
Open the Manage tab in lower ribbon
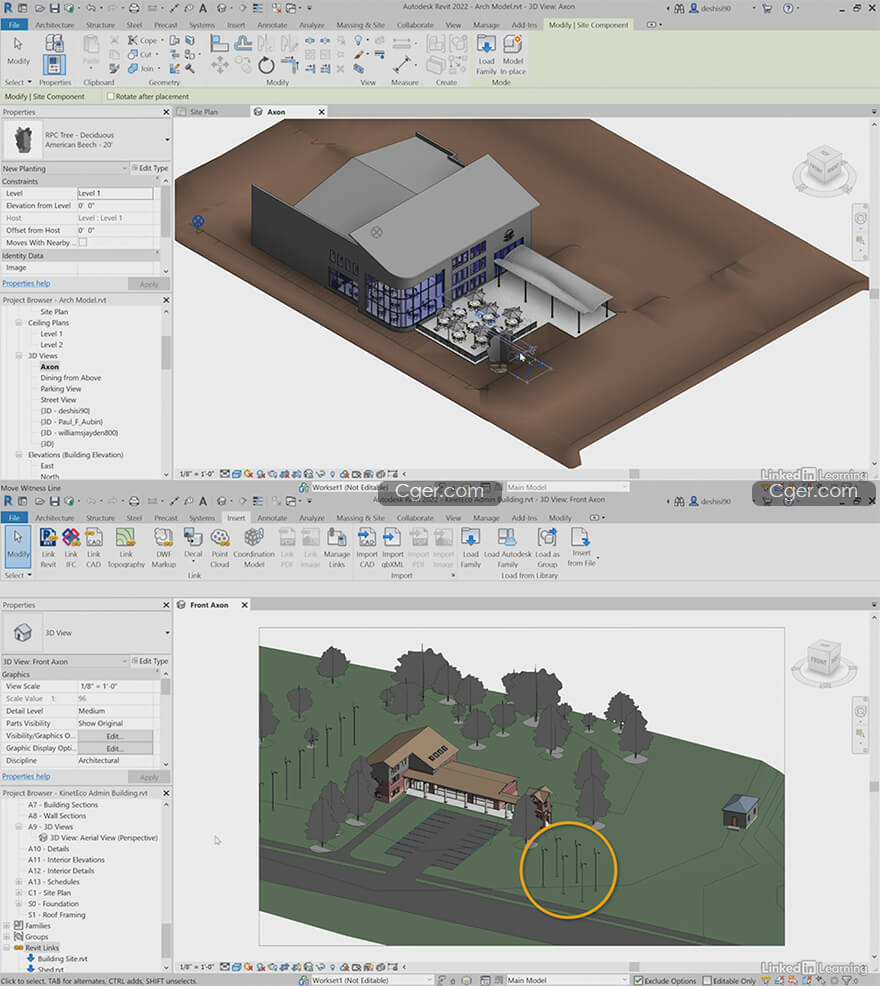point(486,518)
